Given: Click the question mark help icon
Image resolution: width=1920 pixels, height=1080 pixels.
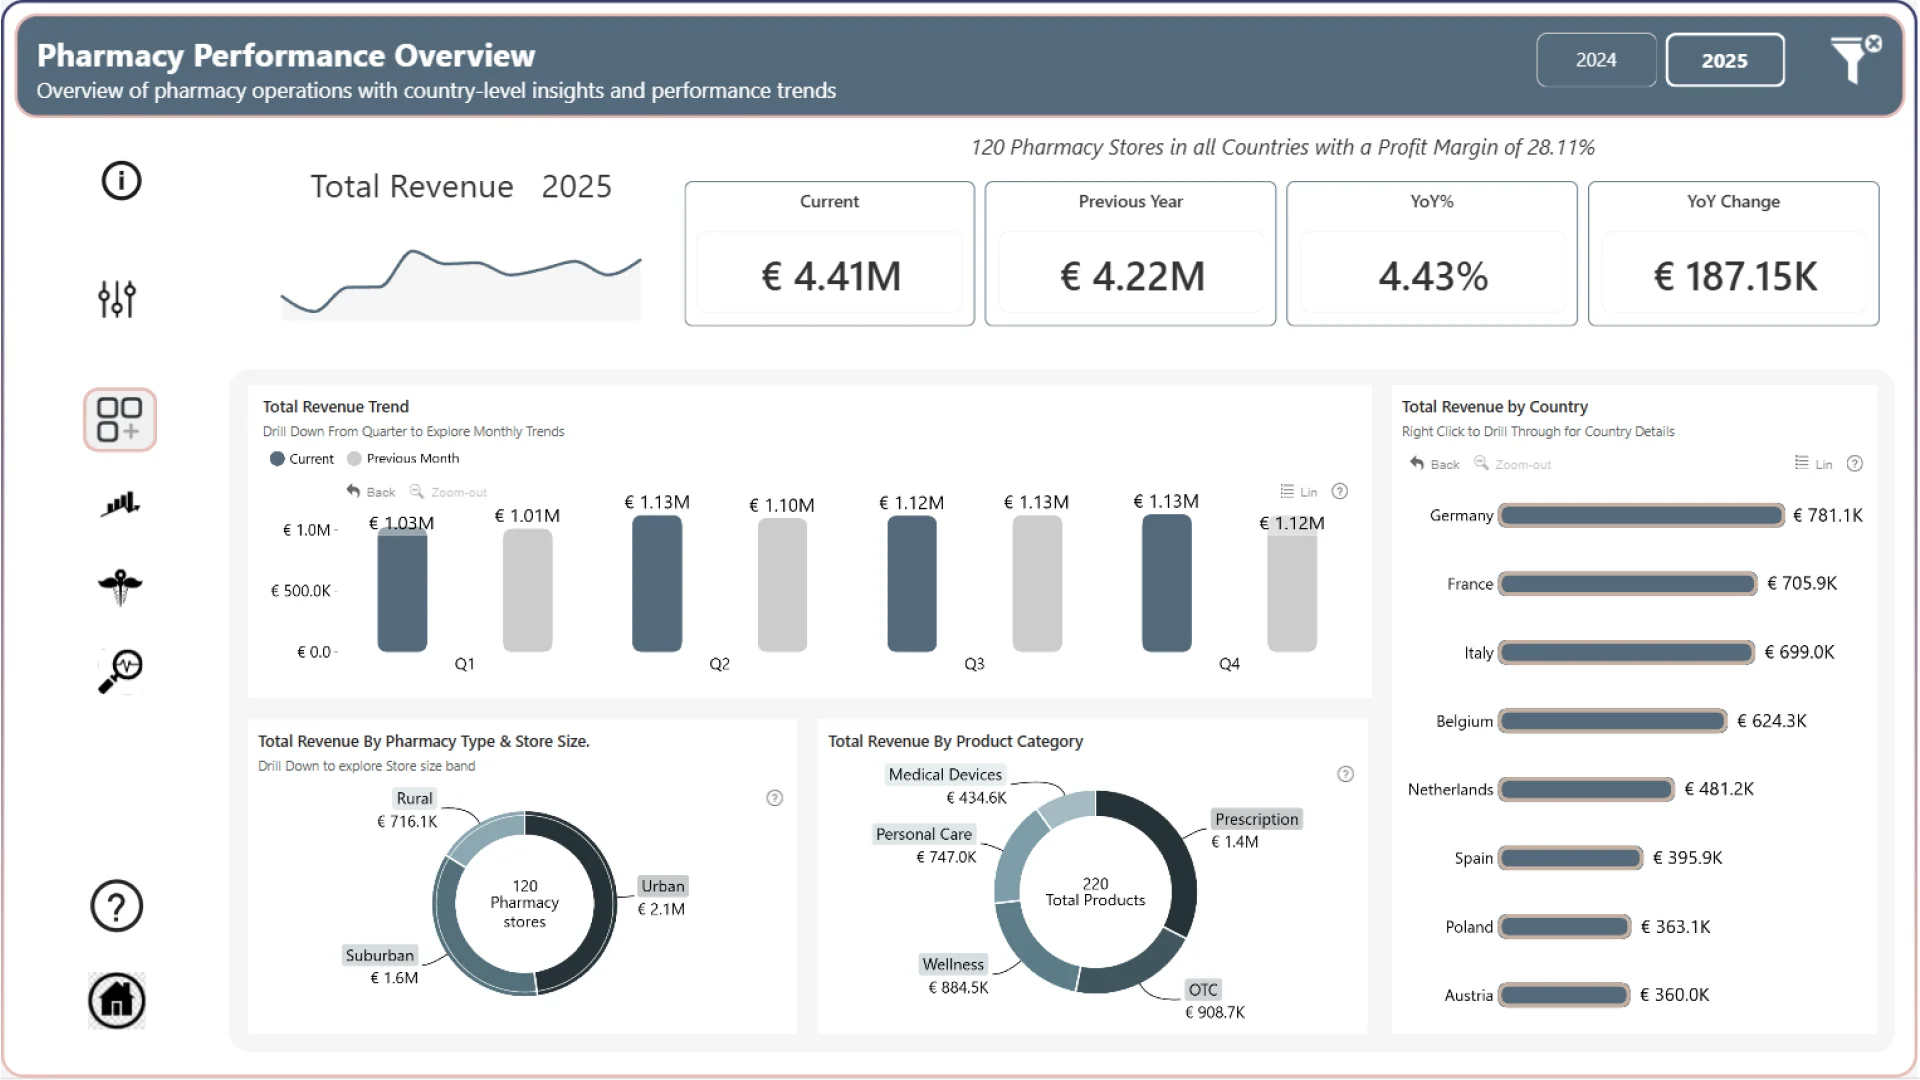Looking at the screenshot, I should click(x=117, y=906).
